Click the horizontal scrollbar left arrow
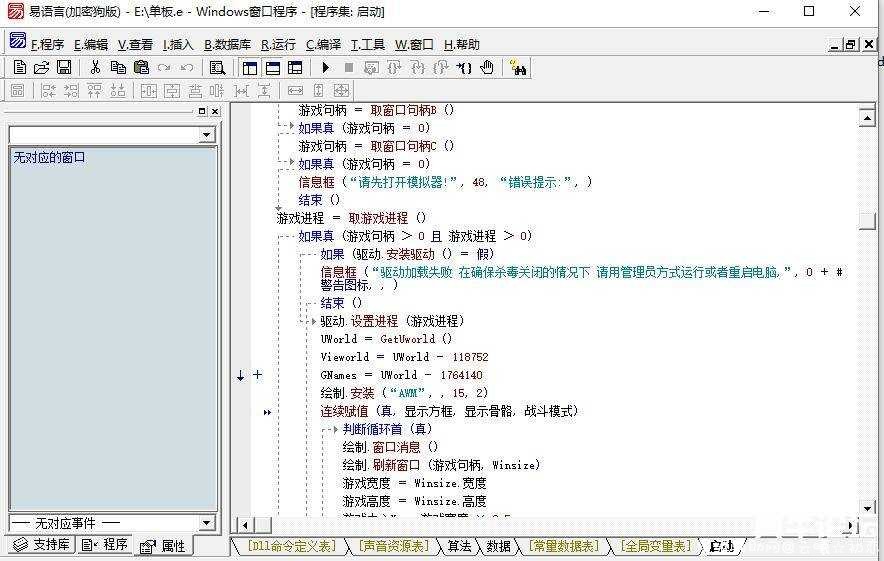This screenshot has height=561, width=884. [x=245, y=525]
